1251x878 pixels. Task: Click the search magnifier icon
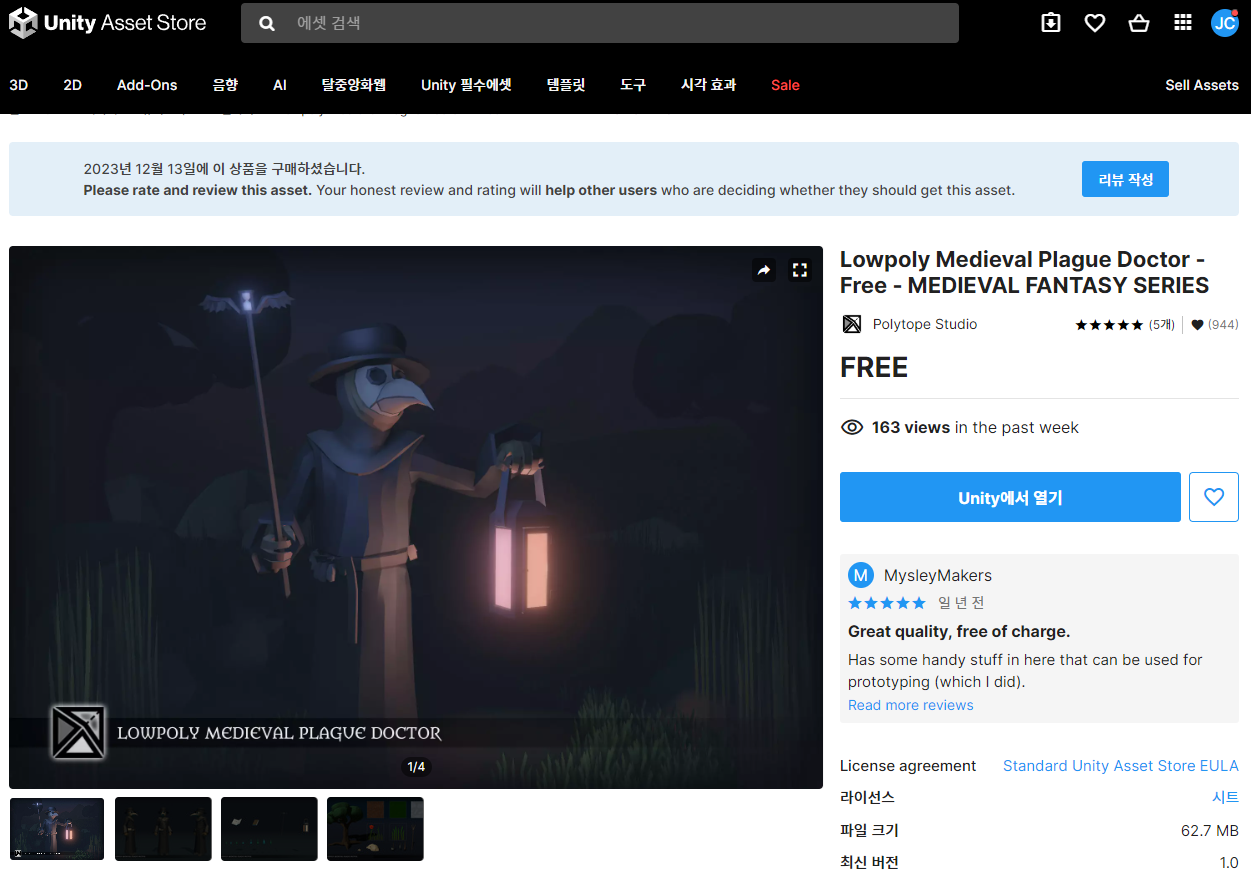point(267,23)
